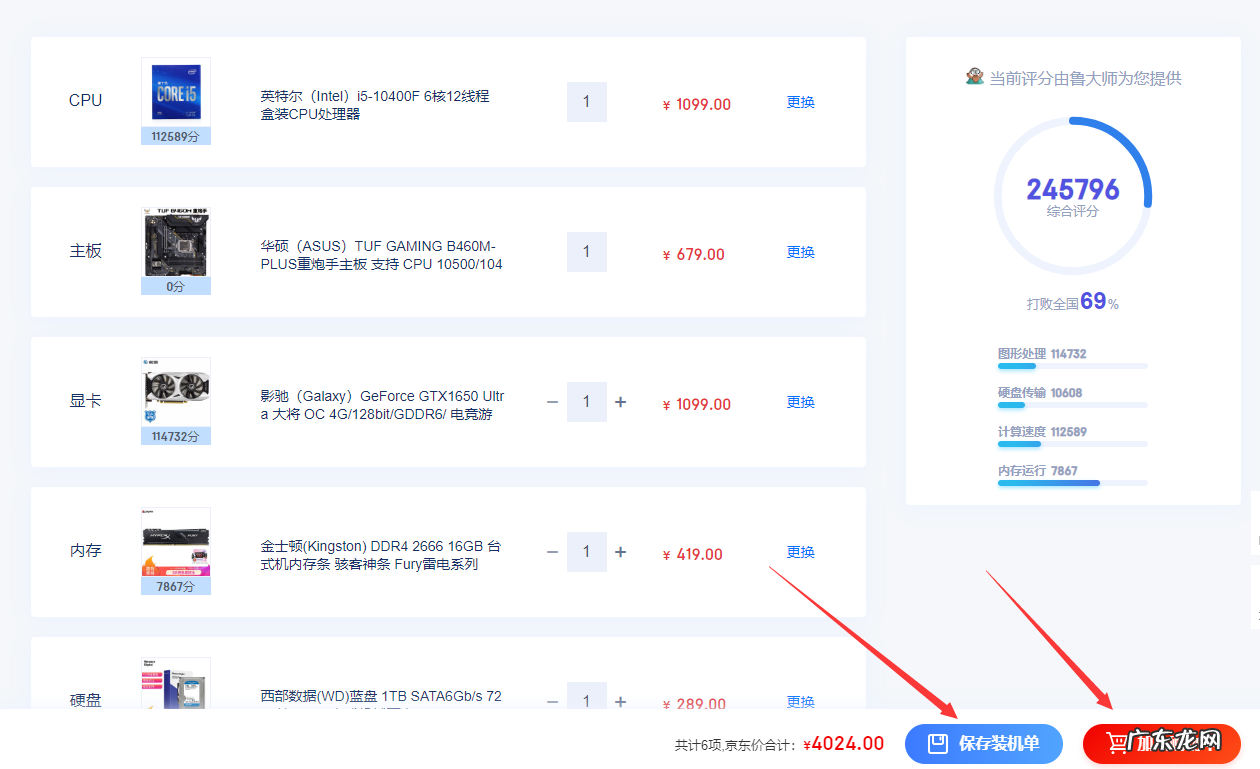Viewport: 1260px width, 769px height.
Task: Click the 245796 综合评分 score gauge
Action: [x=1073, y=196]
